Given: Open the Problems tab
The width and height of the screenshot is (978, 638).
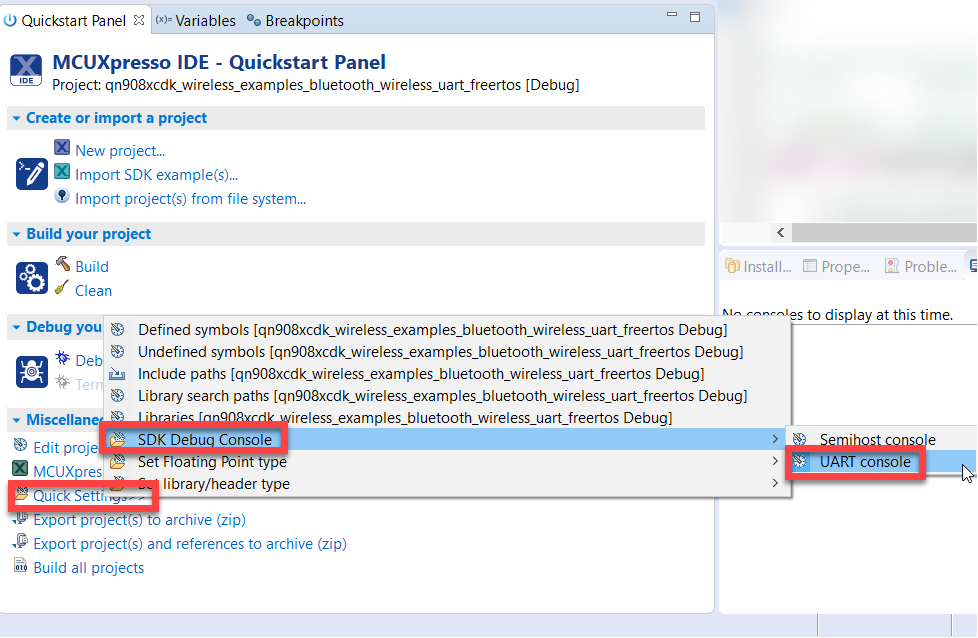Looking at the screenshot, I should 921,266.
